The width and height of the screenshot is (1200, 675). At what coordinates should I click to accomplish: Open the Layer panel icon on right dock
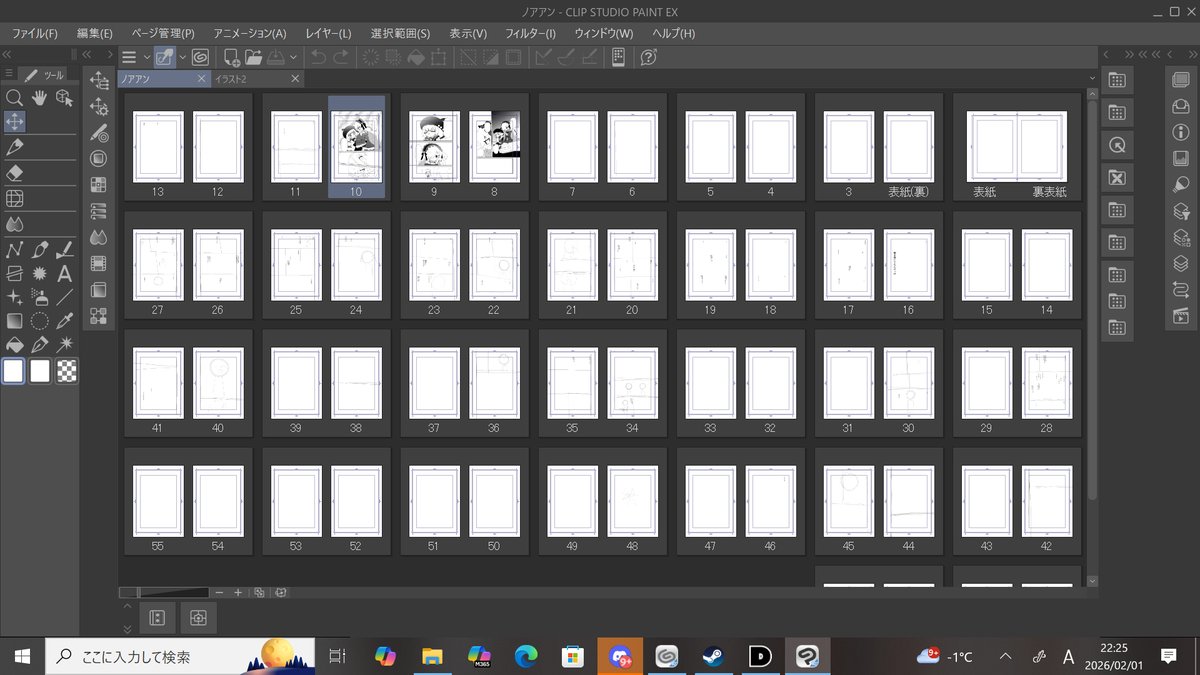point(1180,264)
